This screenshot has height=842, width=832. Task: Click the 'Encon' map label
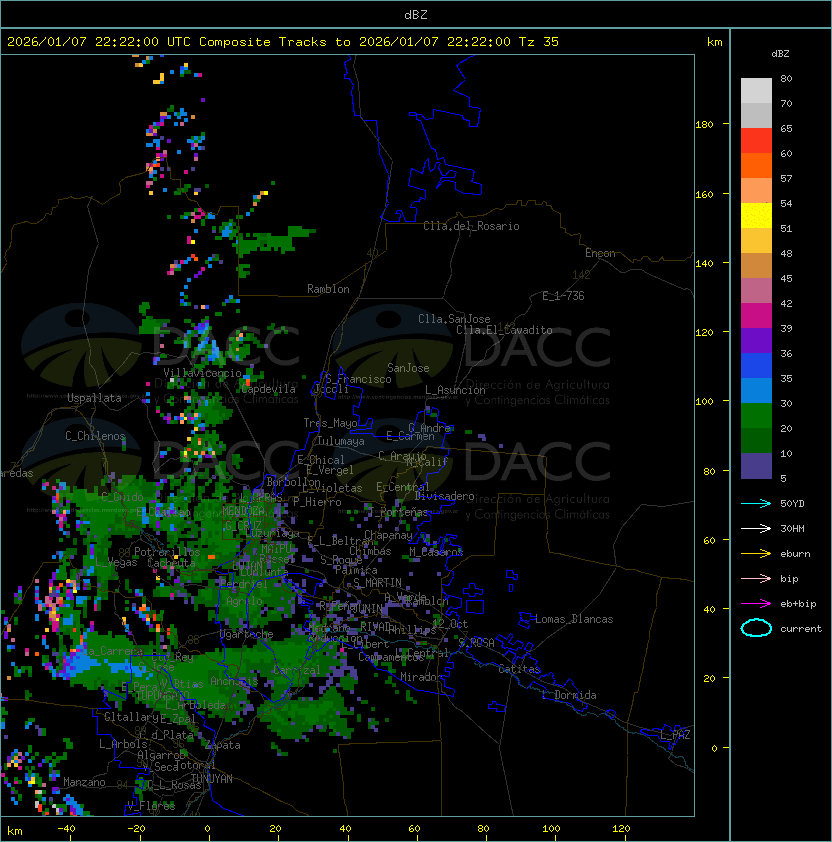[x=600, y=253]
